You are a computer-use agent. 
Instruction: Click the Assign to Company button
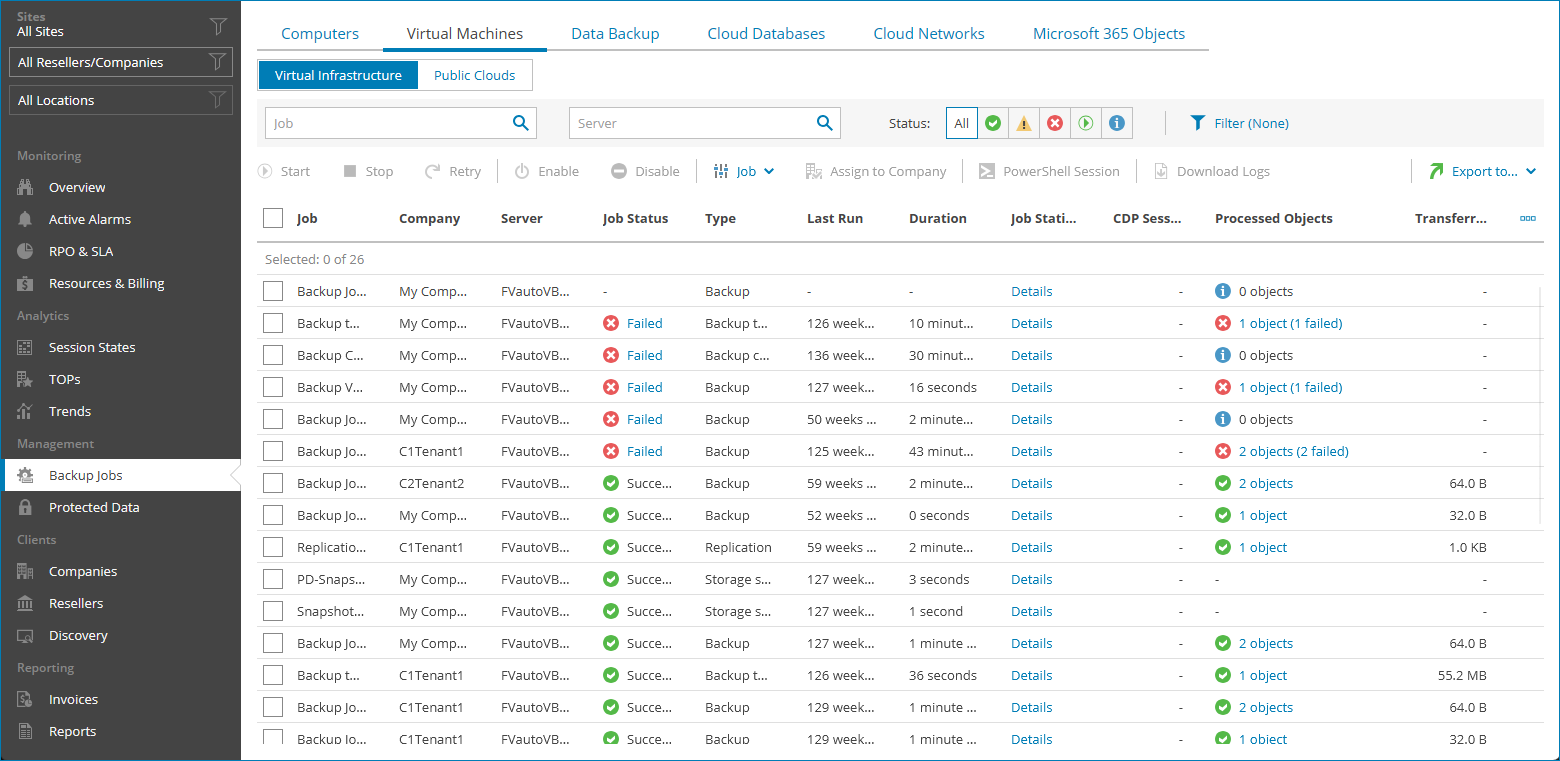[x=876, y=171]
